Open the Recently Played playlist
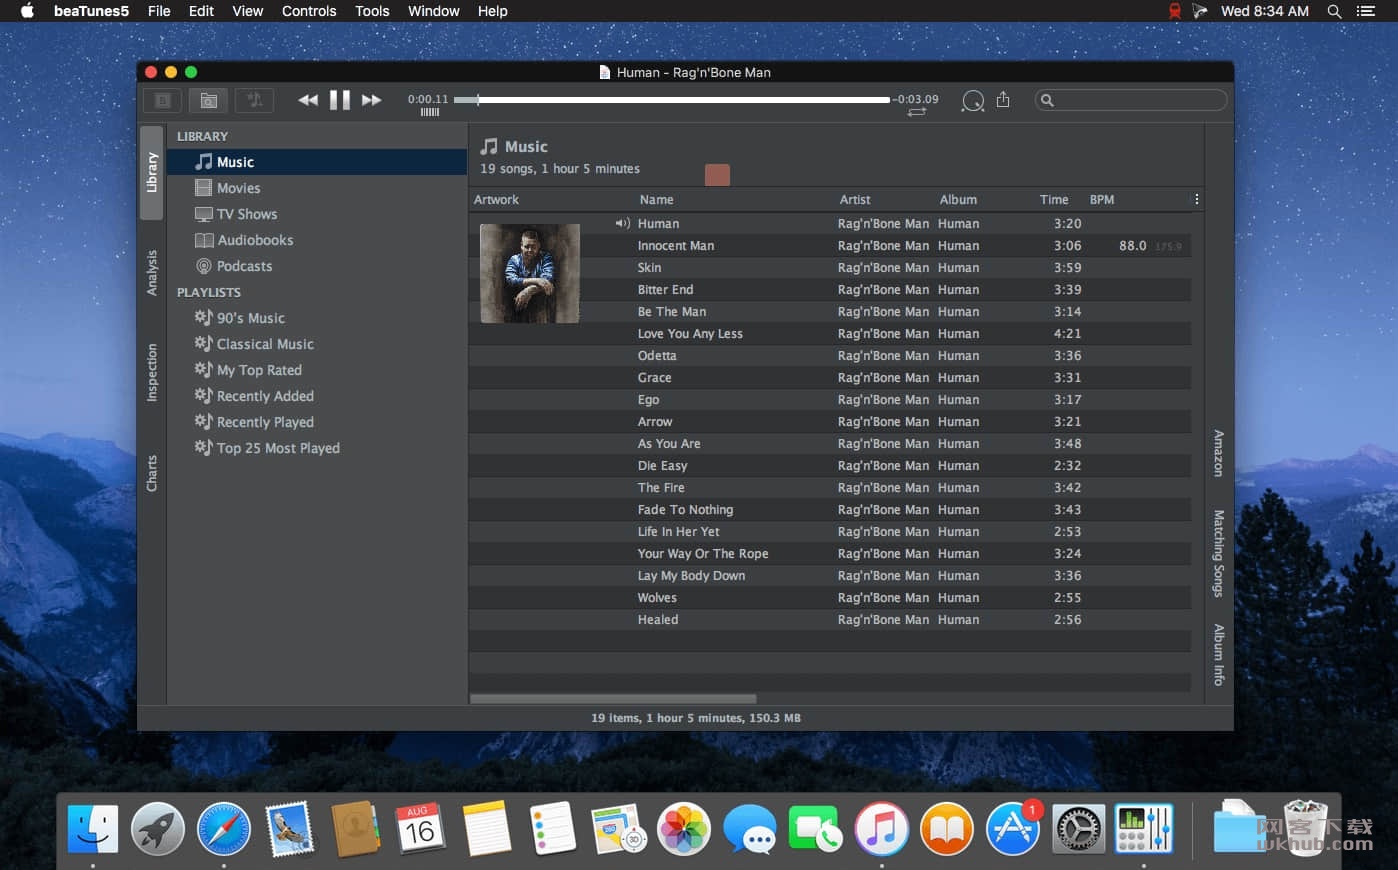The image size is (1398, 870). coord(317,422)
